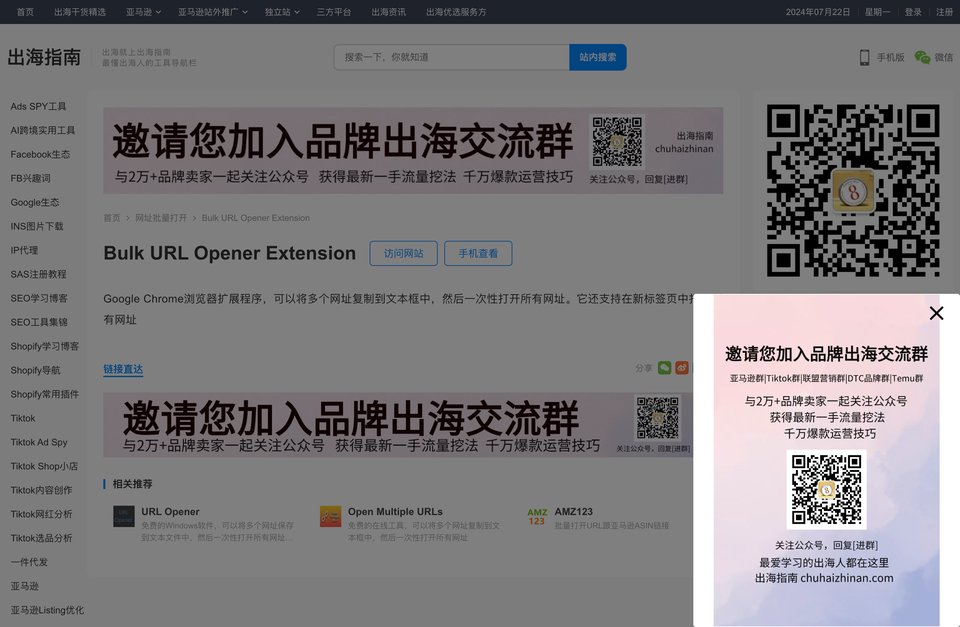The image size is (960, 627).
Task: Focus the 搜索一下 search input field
Action: tap(452, 57)
